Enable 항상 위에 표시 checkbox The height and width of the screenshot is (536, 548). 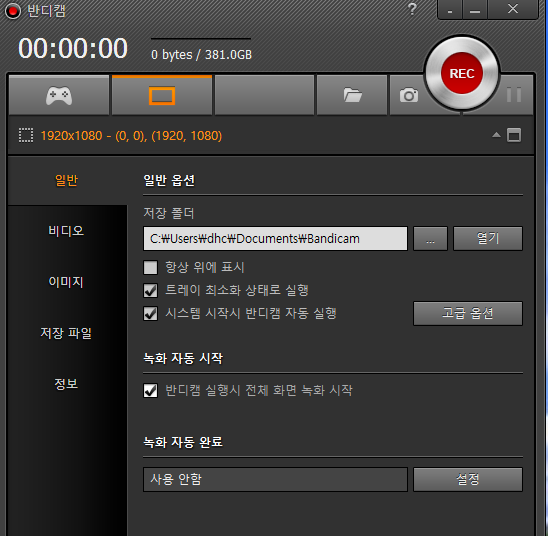click(151, 268)
